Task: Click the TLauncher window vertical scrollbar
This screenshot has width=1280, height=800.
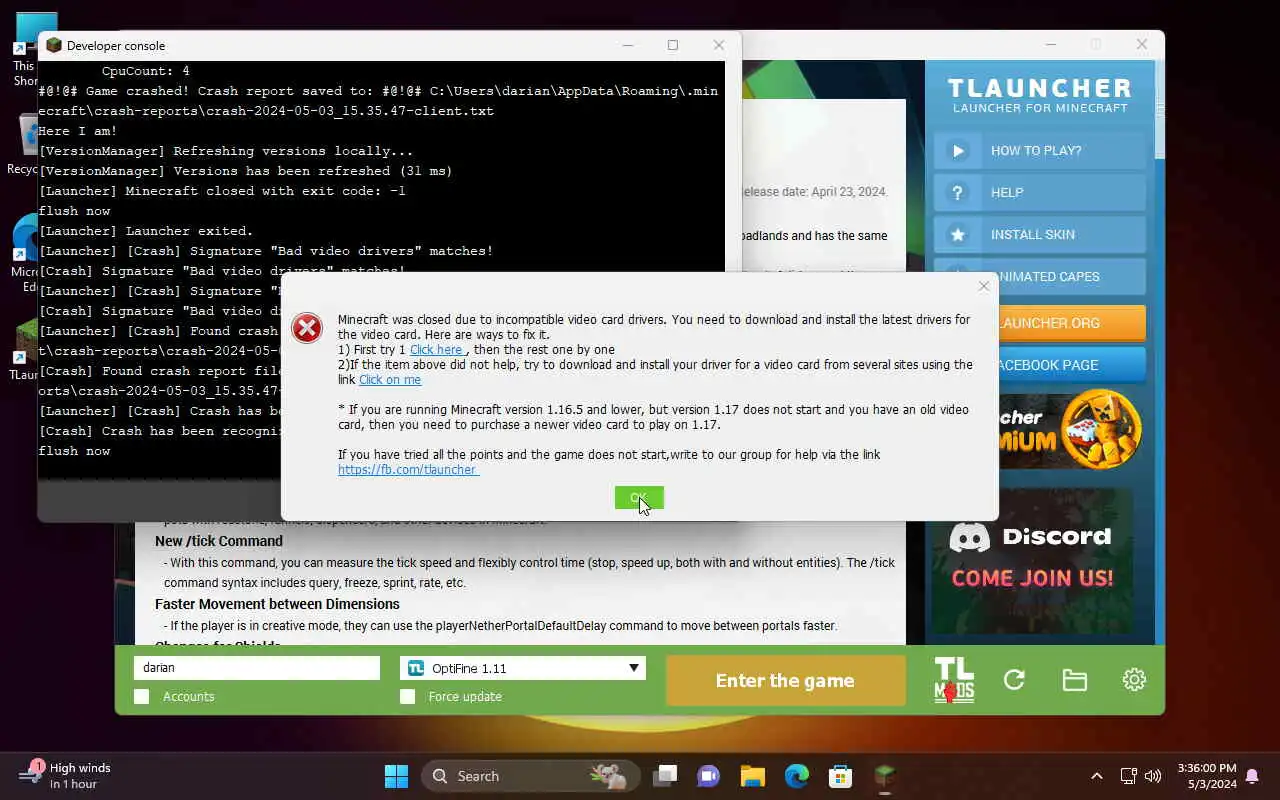Action: click(1159, 350)
